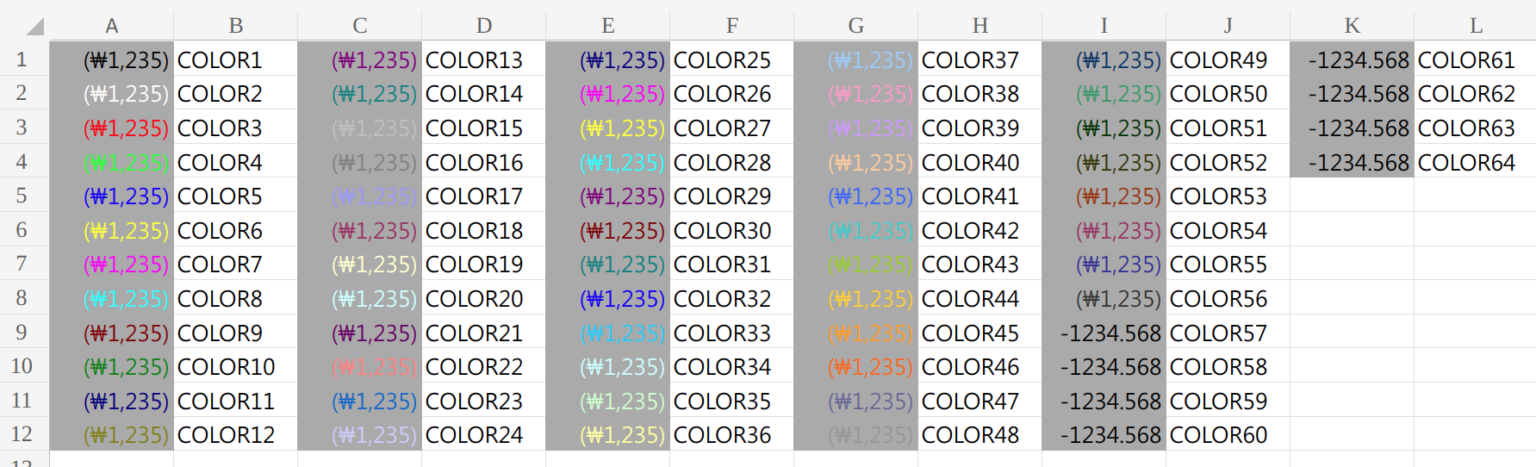
Task: Select the -1234.568 cell beside COLOR62
Action: coord(1352,94)
